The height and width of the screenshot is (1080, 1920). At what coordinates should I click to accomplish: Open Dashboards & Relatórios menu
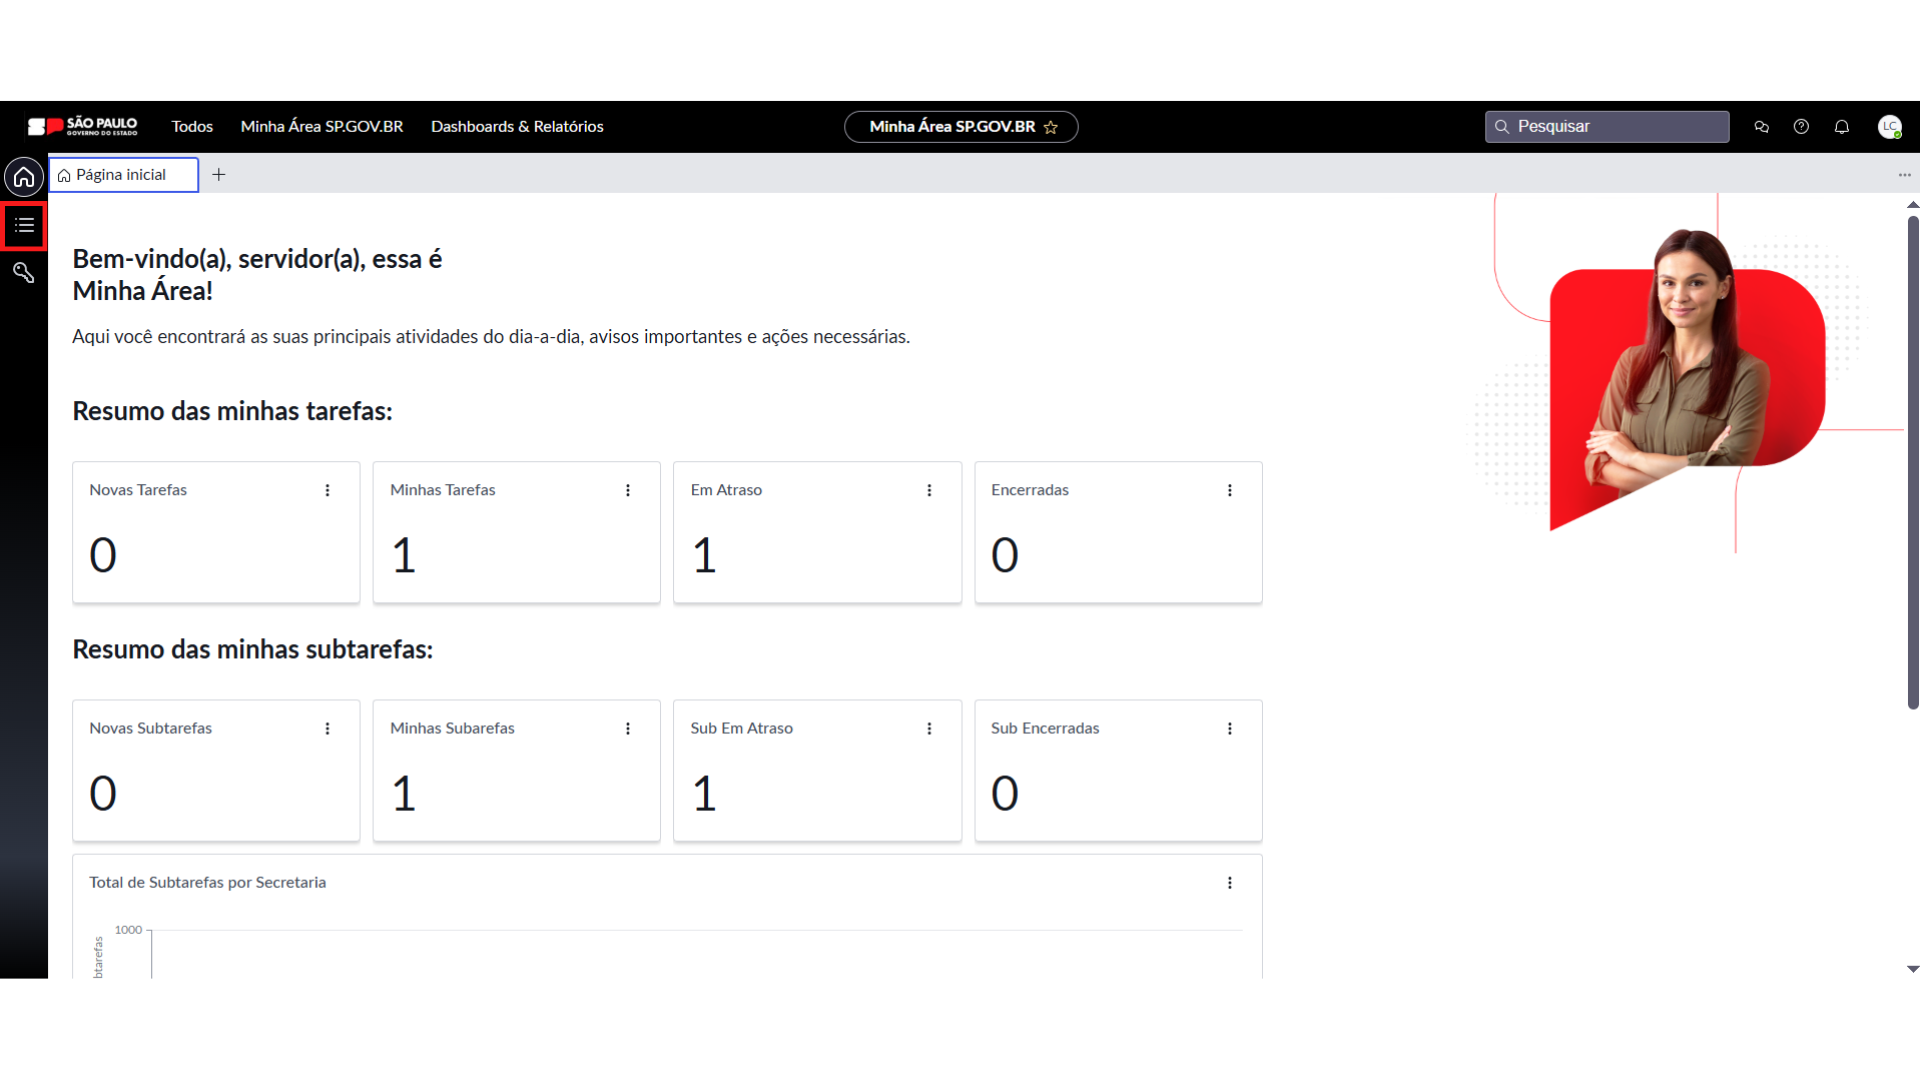coord(517,127)
